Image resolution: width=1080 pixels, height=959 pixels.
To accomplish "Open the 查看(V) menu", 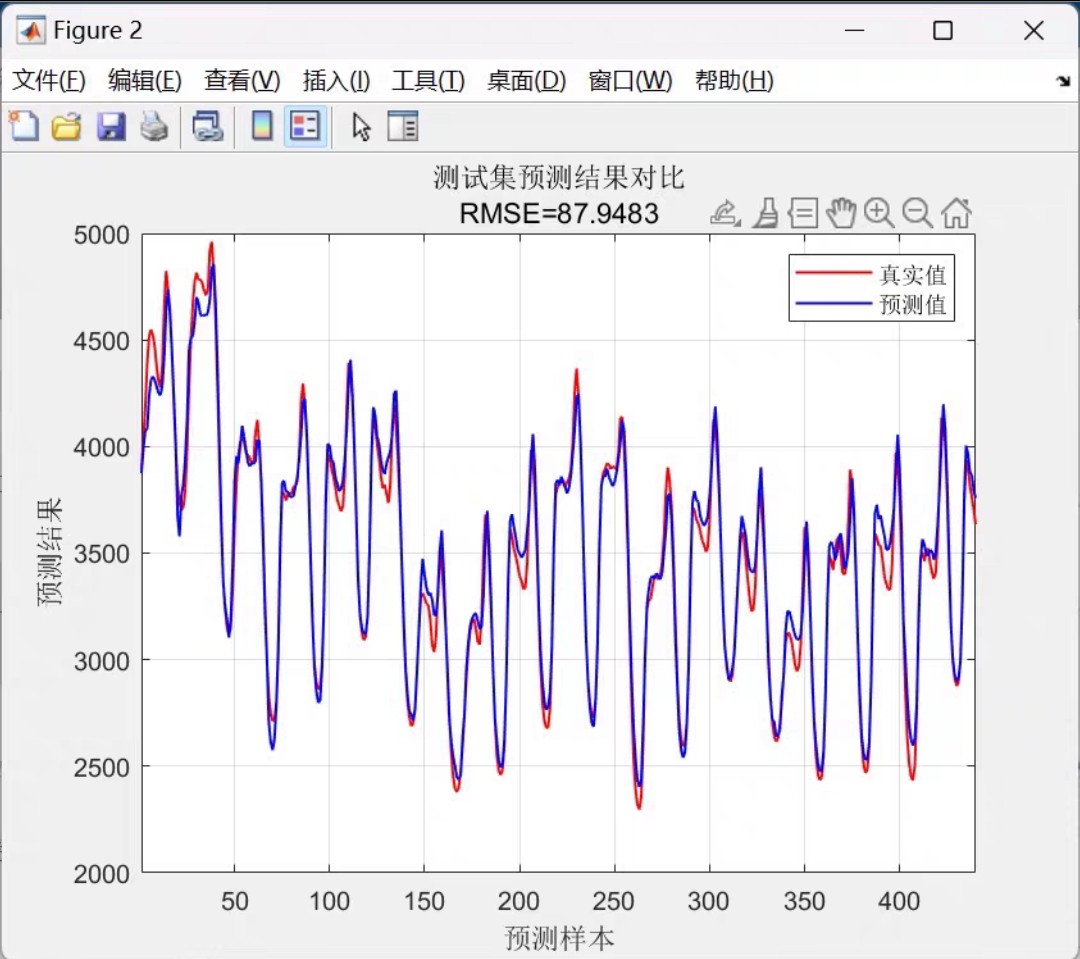I will [x=242, y=81].
